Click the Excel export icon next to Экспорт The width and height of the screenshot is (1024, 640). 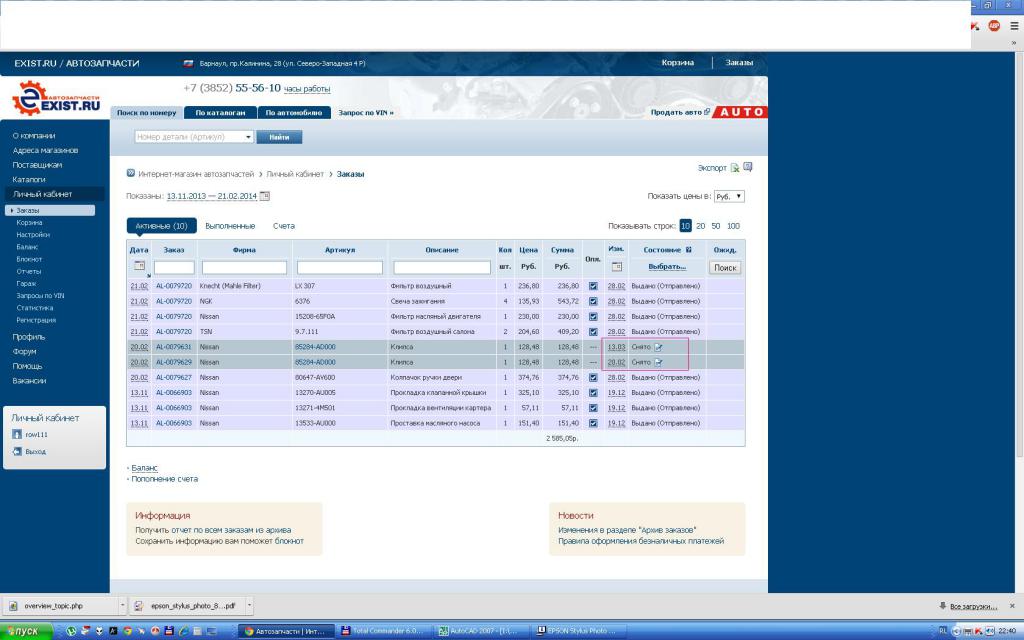(735, 168)
